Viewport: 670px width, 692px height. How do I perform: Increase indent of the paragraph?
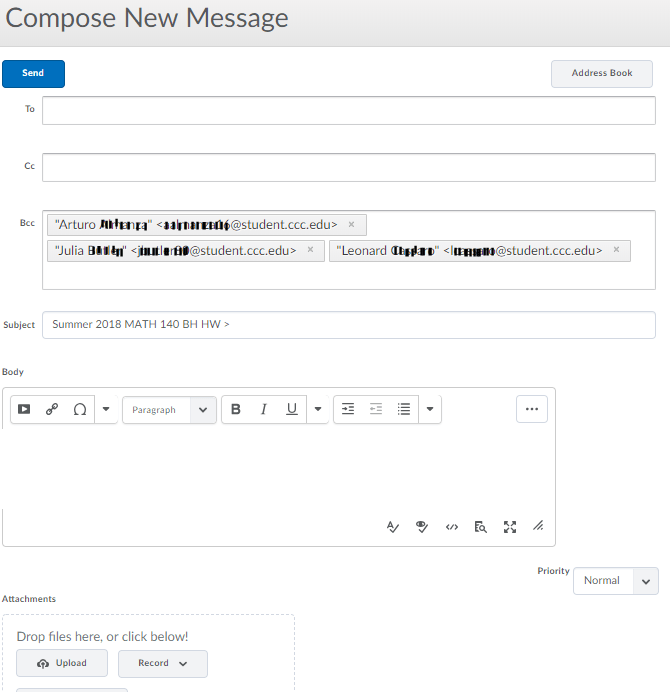pyautogui.click(x=348, y=409)
